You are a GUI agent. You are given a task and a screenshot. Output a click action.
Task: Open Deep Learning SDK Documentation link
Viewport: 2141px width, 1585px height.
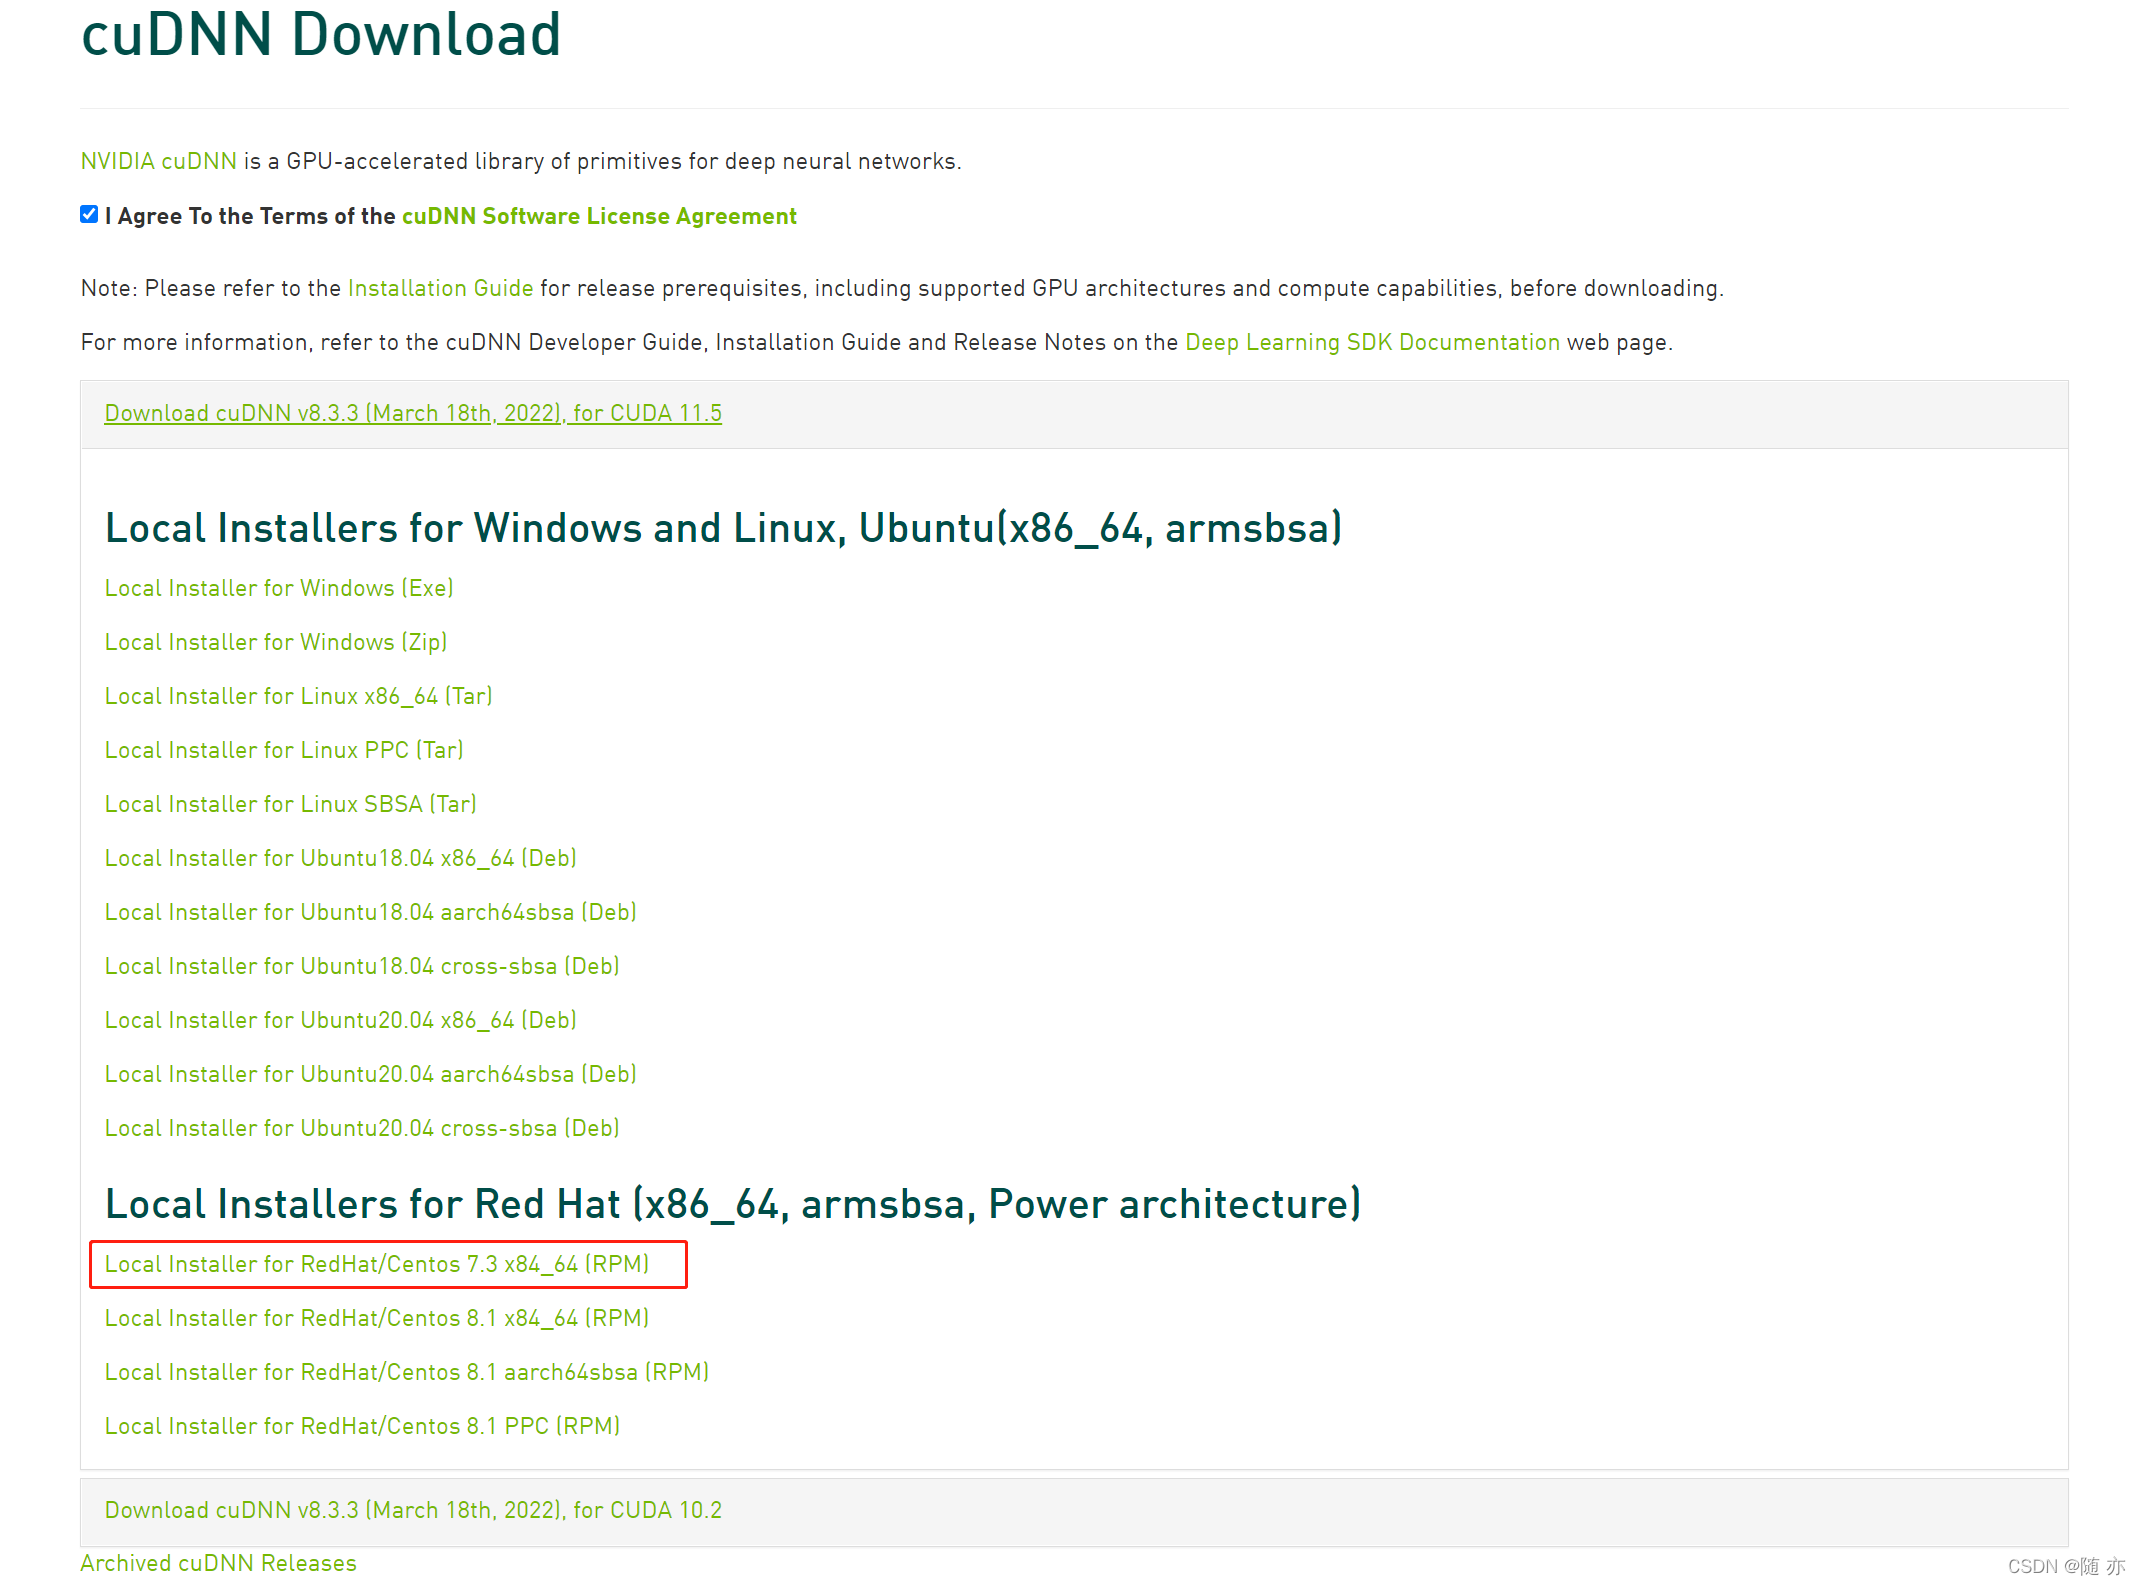click(1371, 342)
